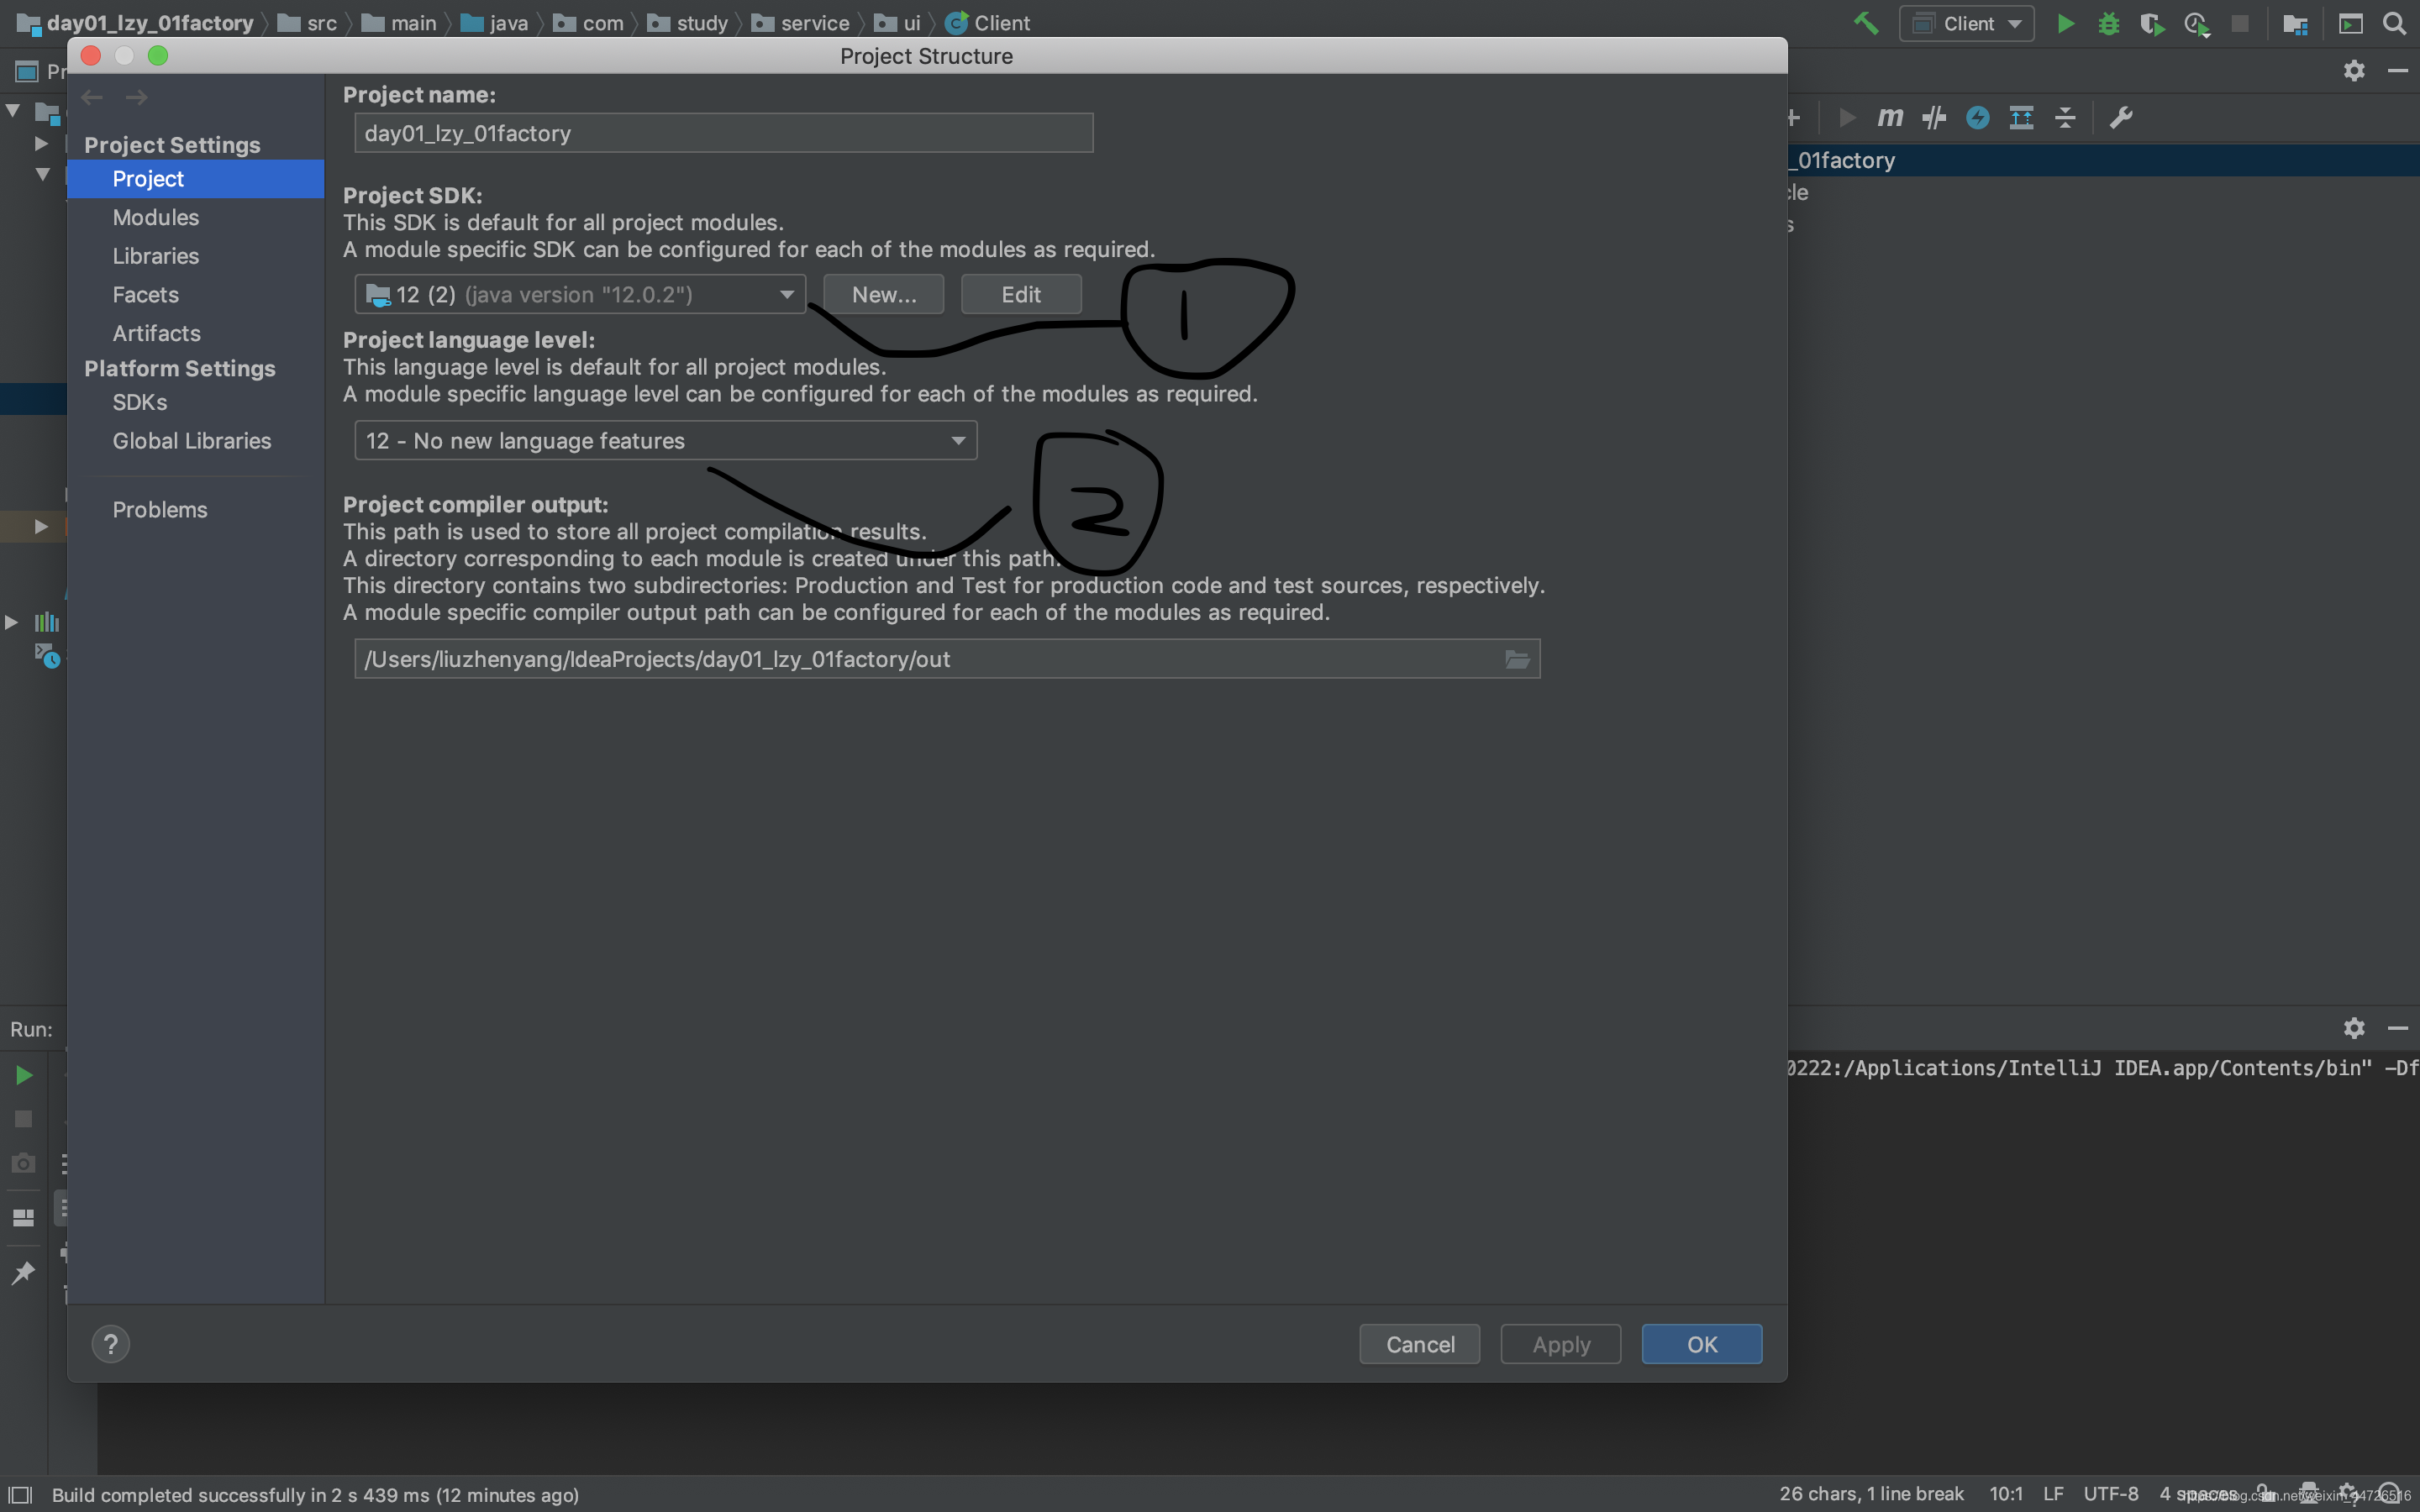2420x1512 pixels.
Task: Click the Build Project hammer icon
Action: point(1866,23)
